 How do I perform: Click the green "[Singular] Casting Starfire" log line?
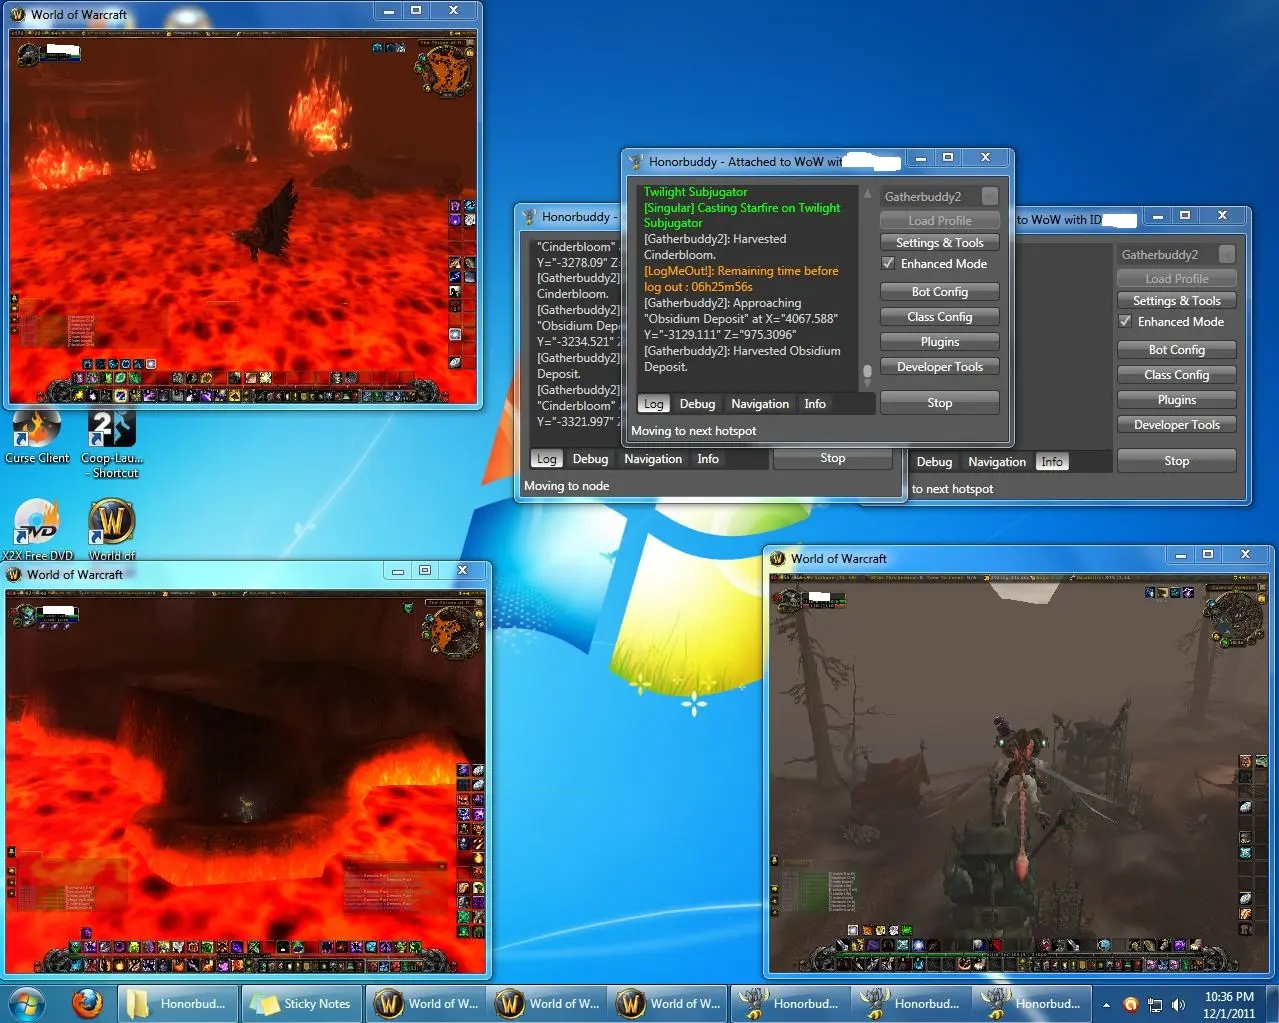click(742, 215)
